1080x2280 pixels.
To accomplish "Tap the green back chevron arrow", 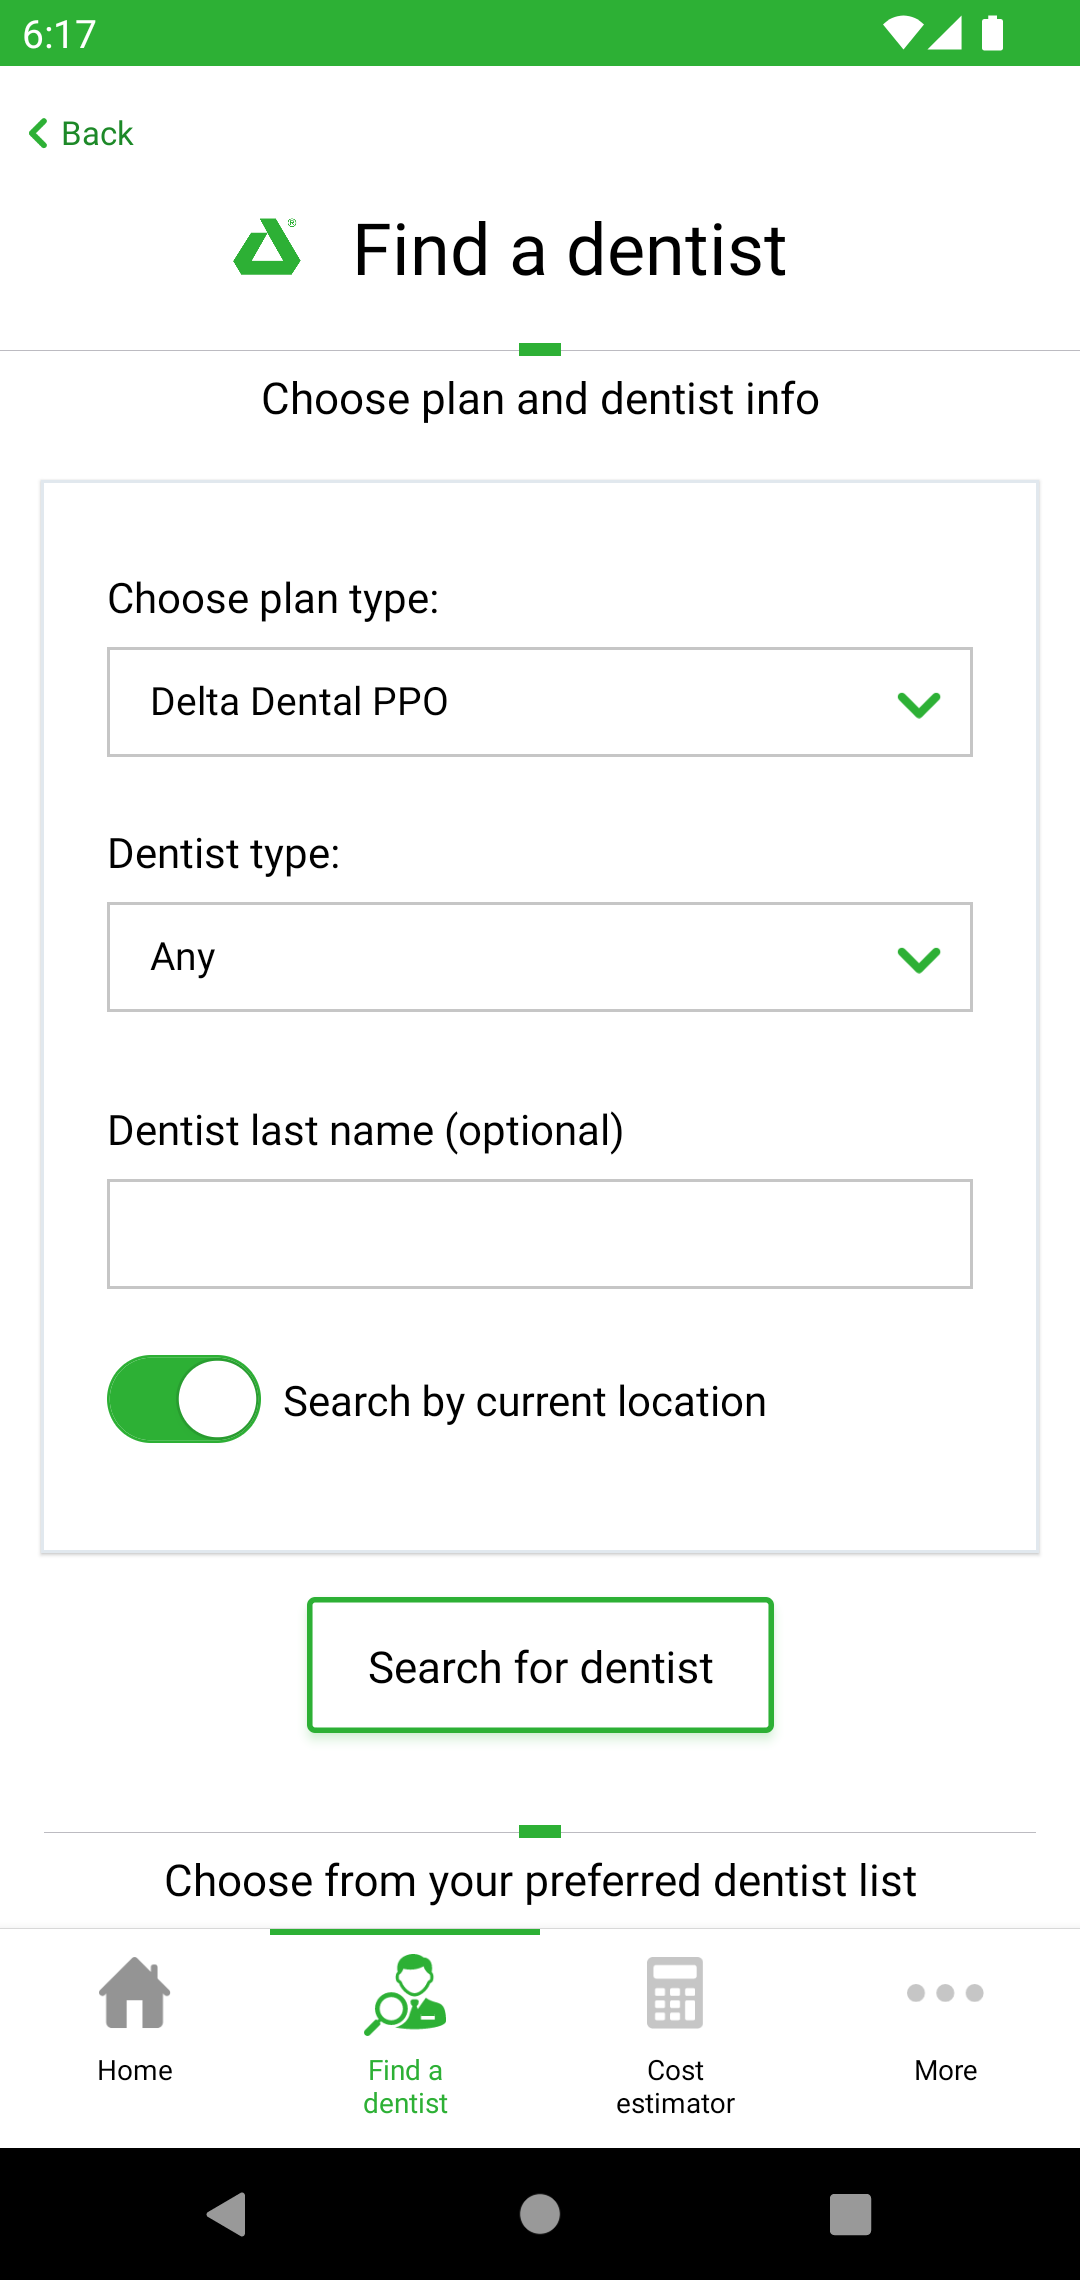I will 39,133.
